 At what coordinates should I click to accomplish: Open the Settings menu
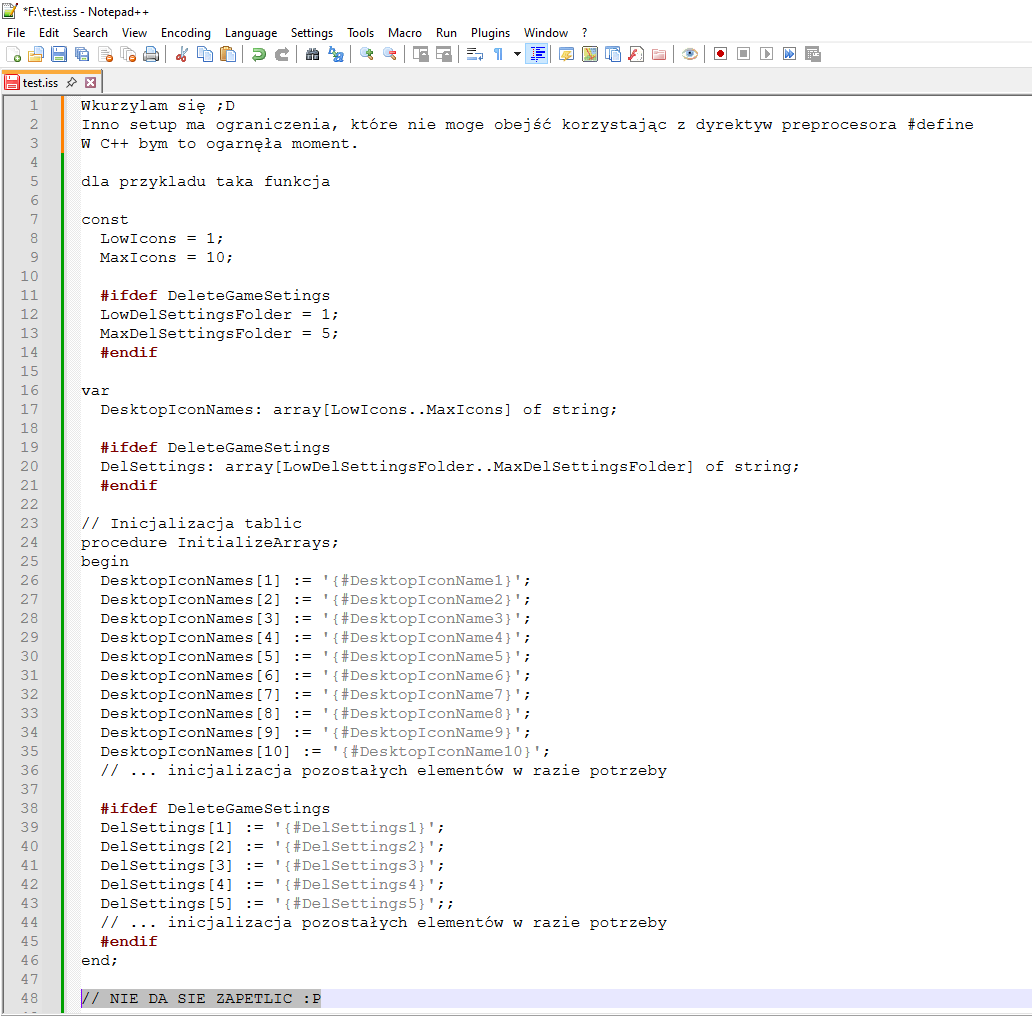coord(312,32)
